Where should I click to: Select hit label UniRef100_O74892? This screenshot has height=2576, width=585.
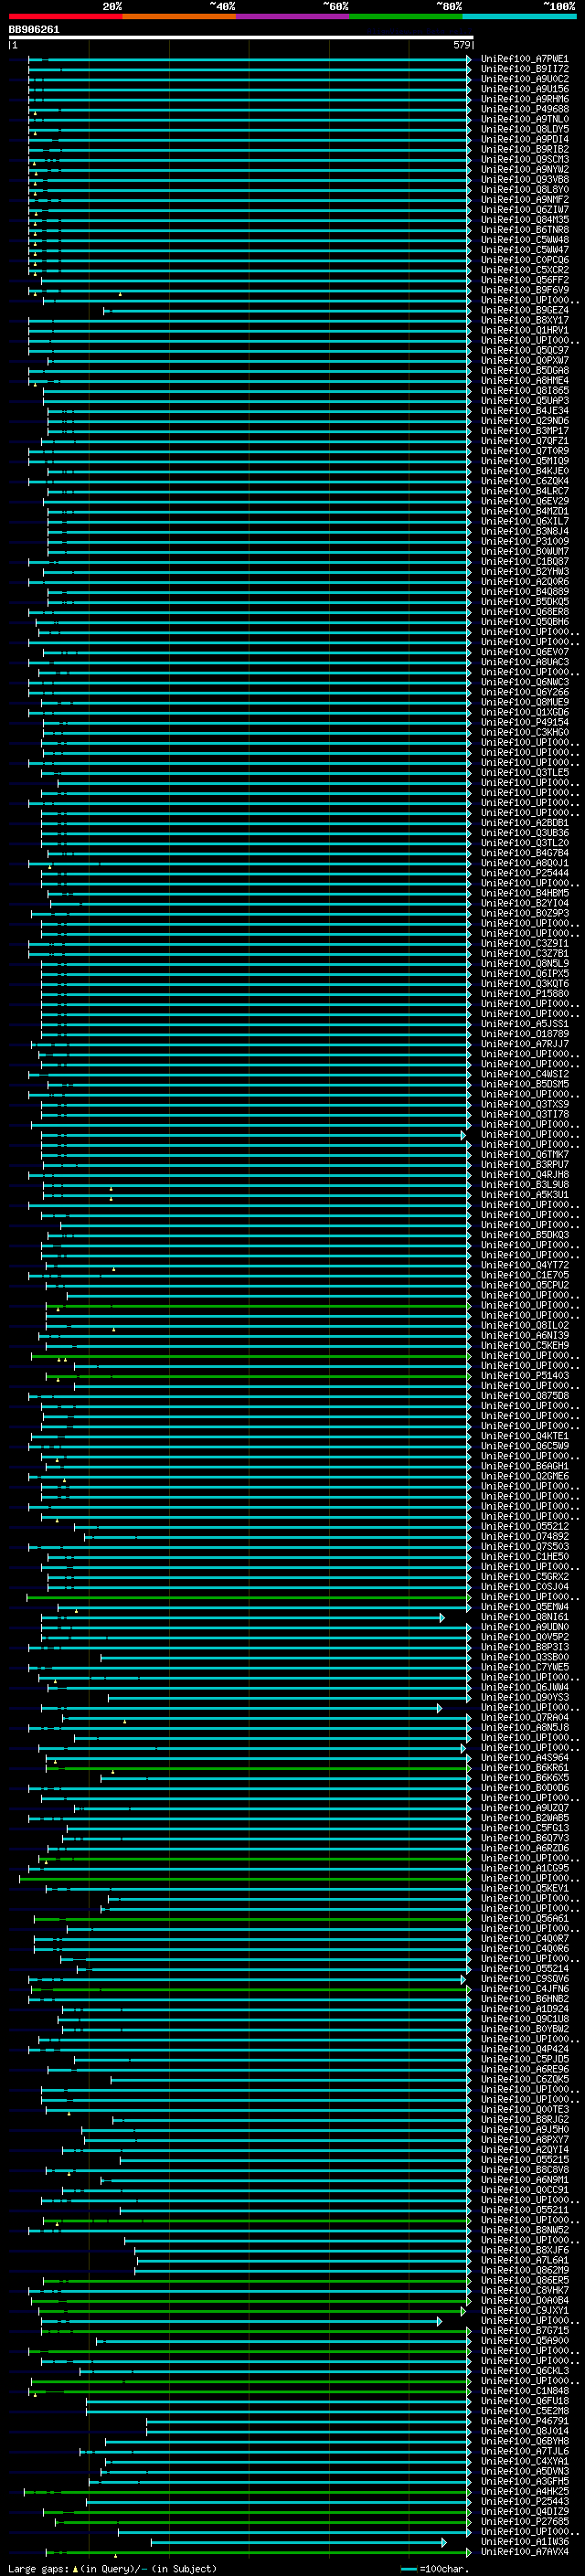point(524,1536)
